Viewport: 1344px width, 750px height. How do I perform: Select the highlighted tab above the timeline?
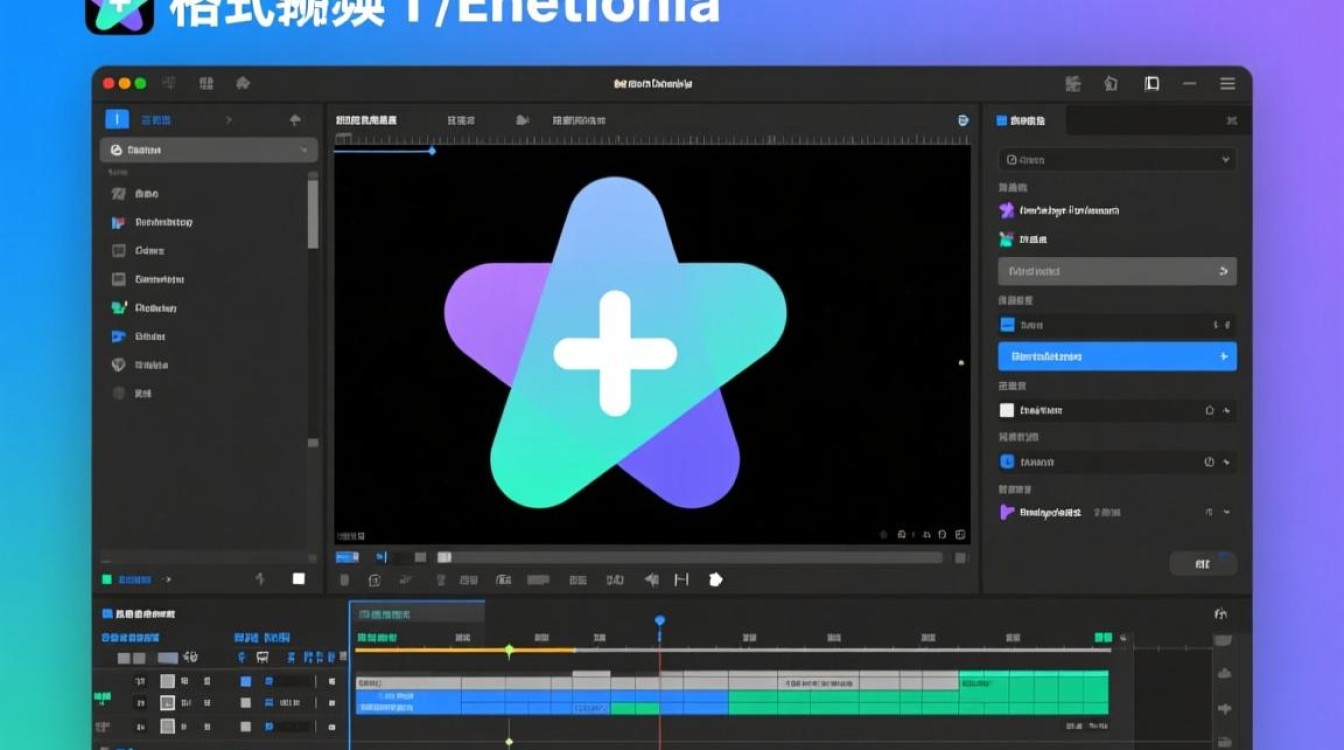pyautogui.click(x=417, y=613)
